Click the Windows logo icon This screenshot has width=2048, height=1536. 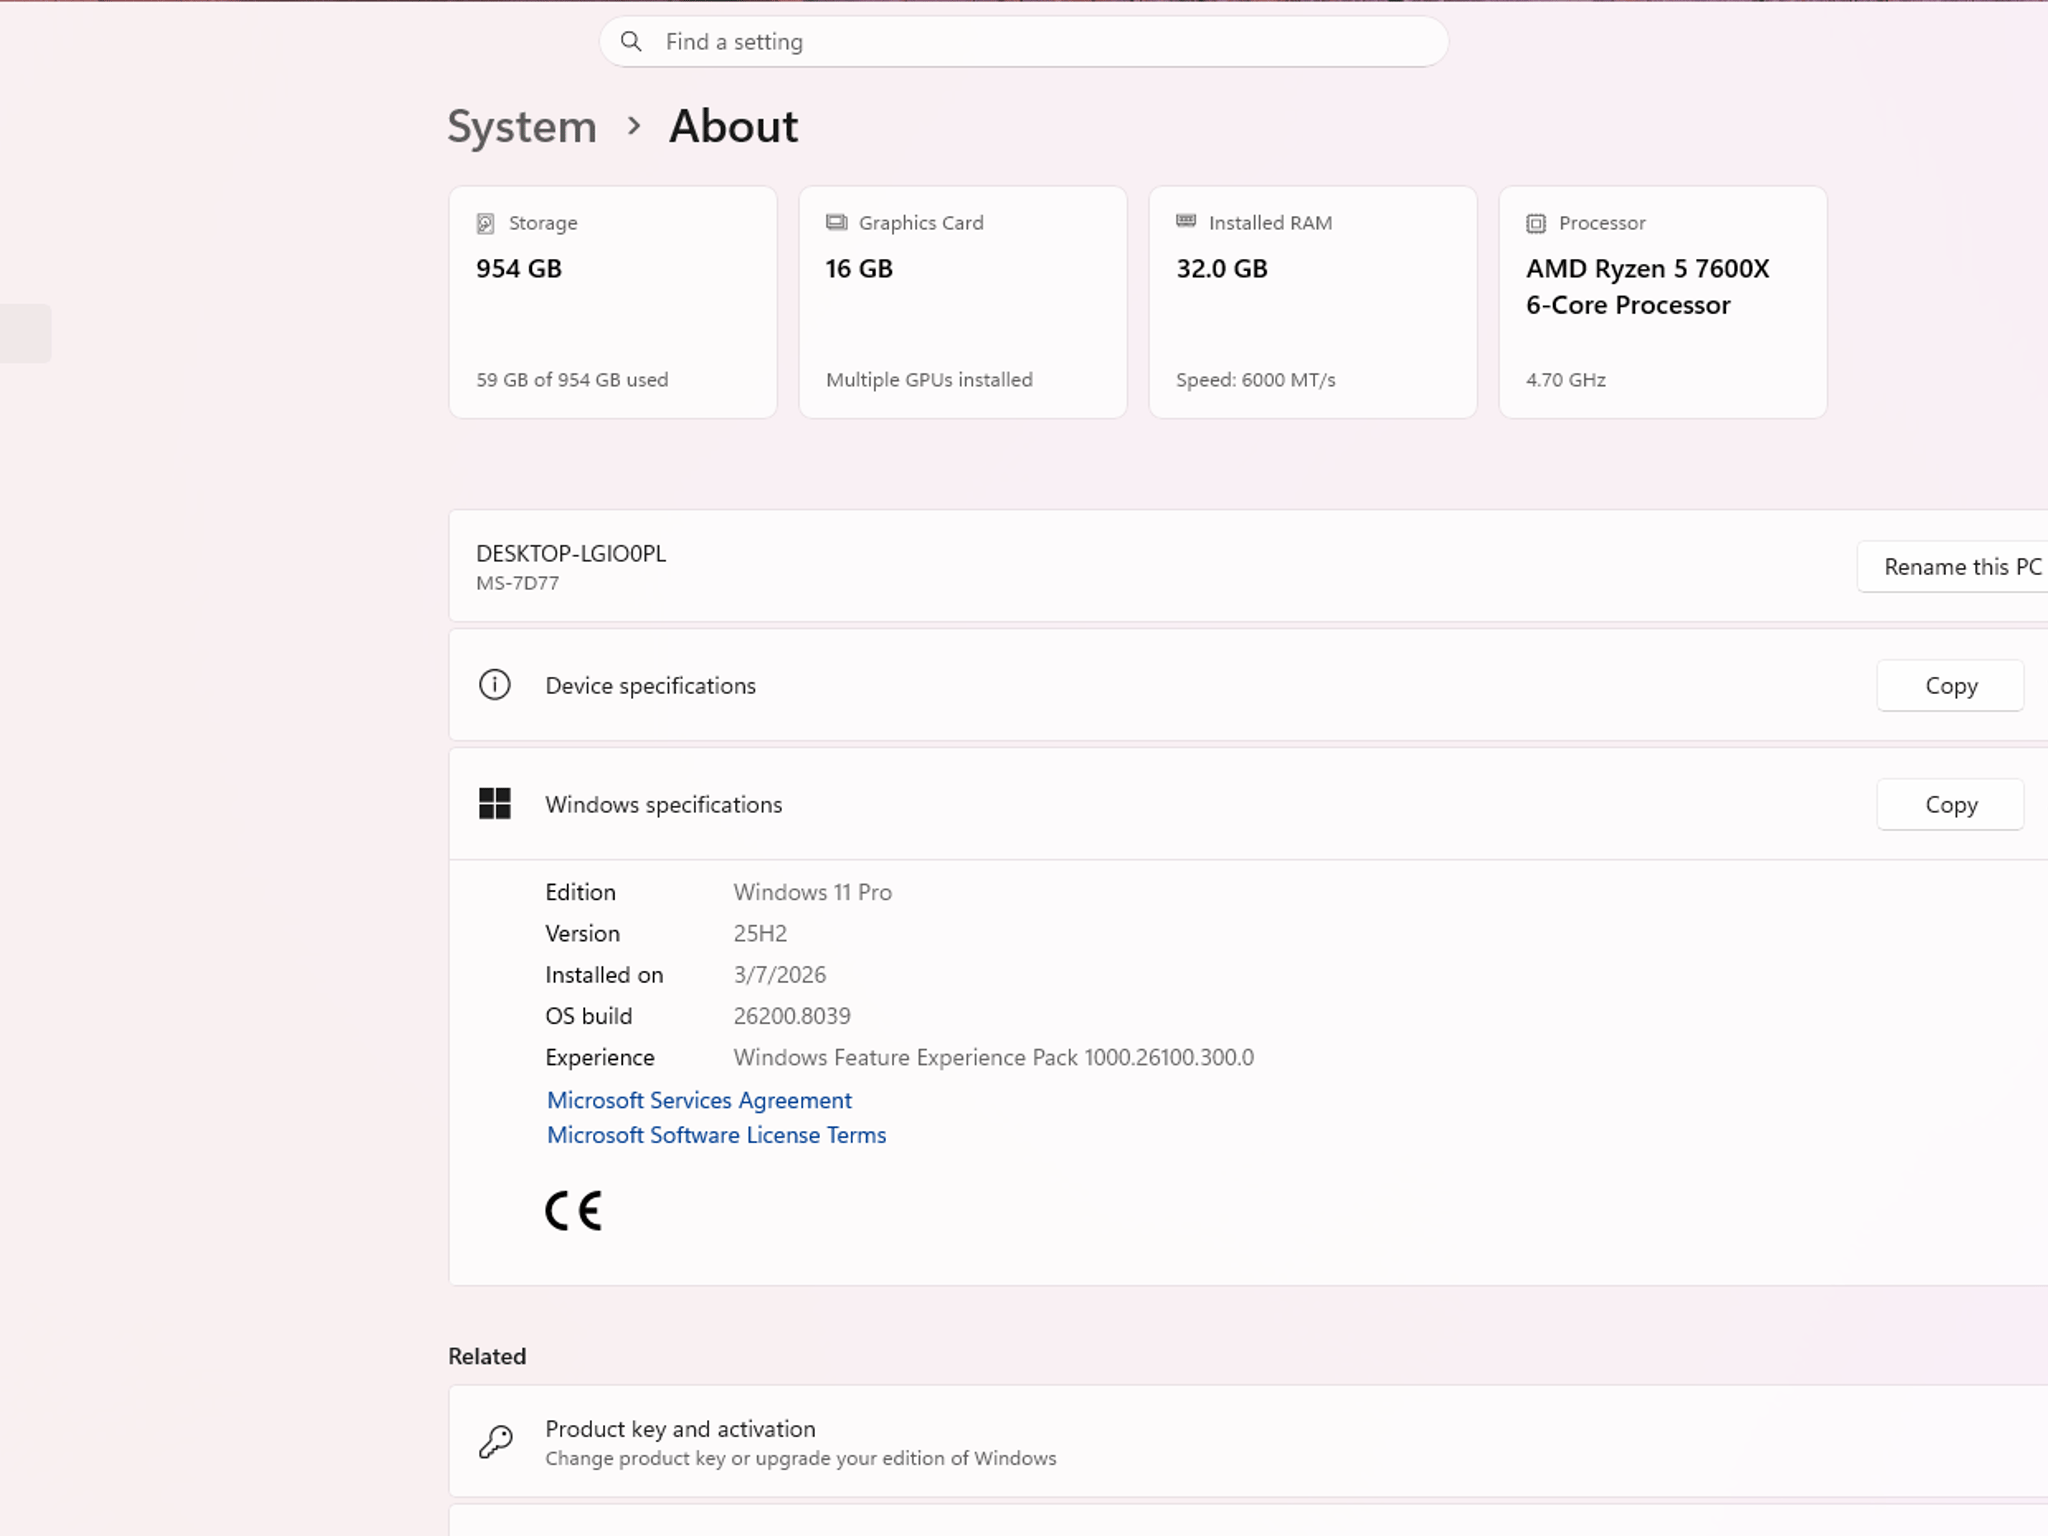click(495, 803)
